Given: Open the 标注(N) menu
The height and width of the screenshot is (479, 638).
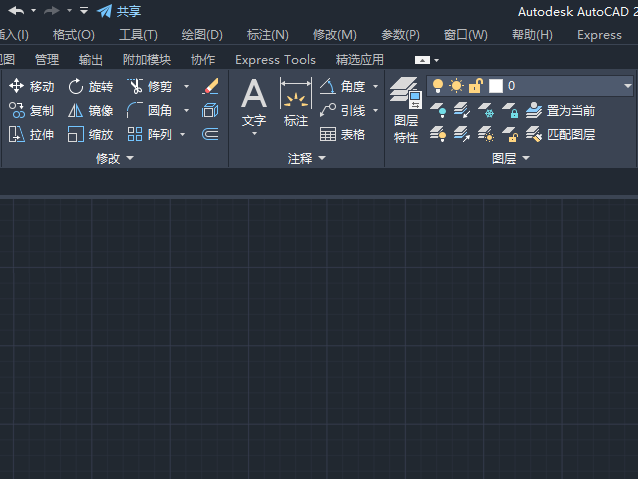Looking at the screenshot, I should (x=268, y=35).
